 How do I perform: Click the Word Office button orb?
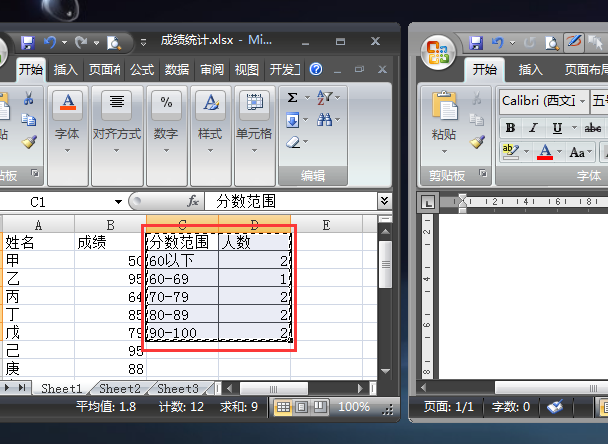[x=438, y=52]
